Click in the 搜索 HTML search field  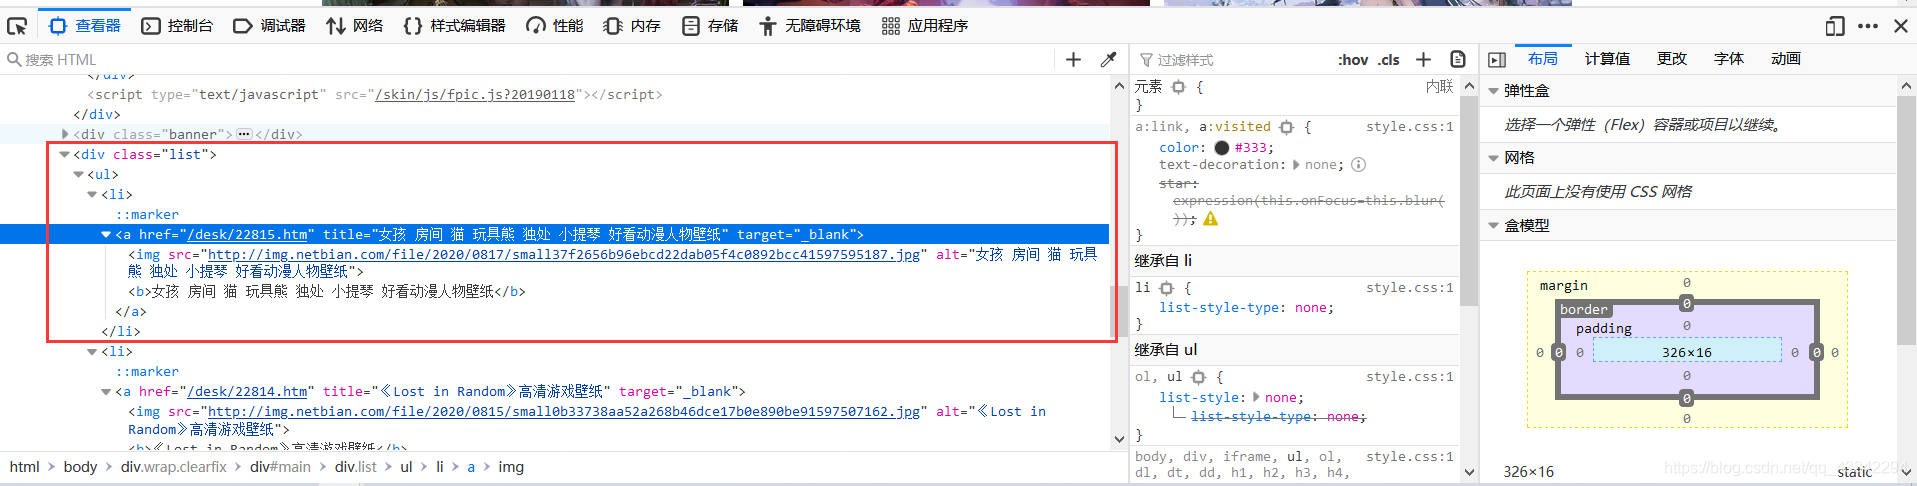point(530,60)
